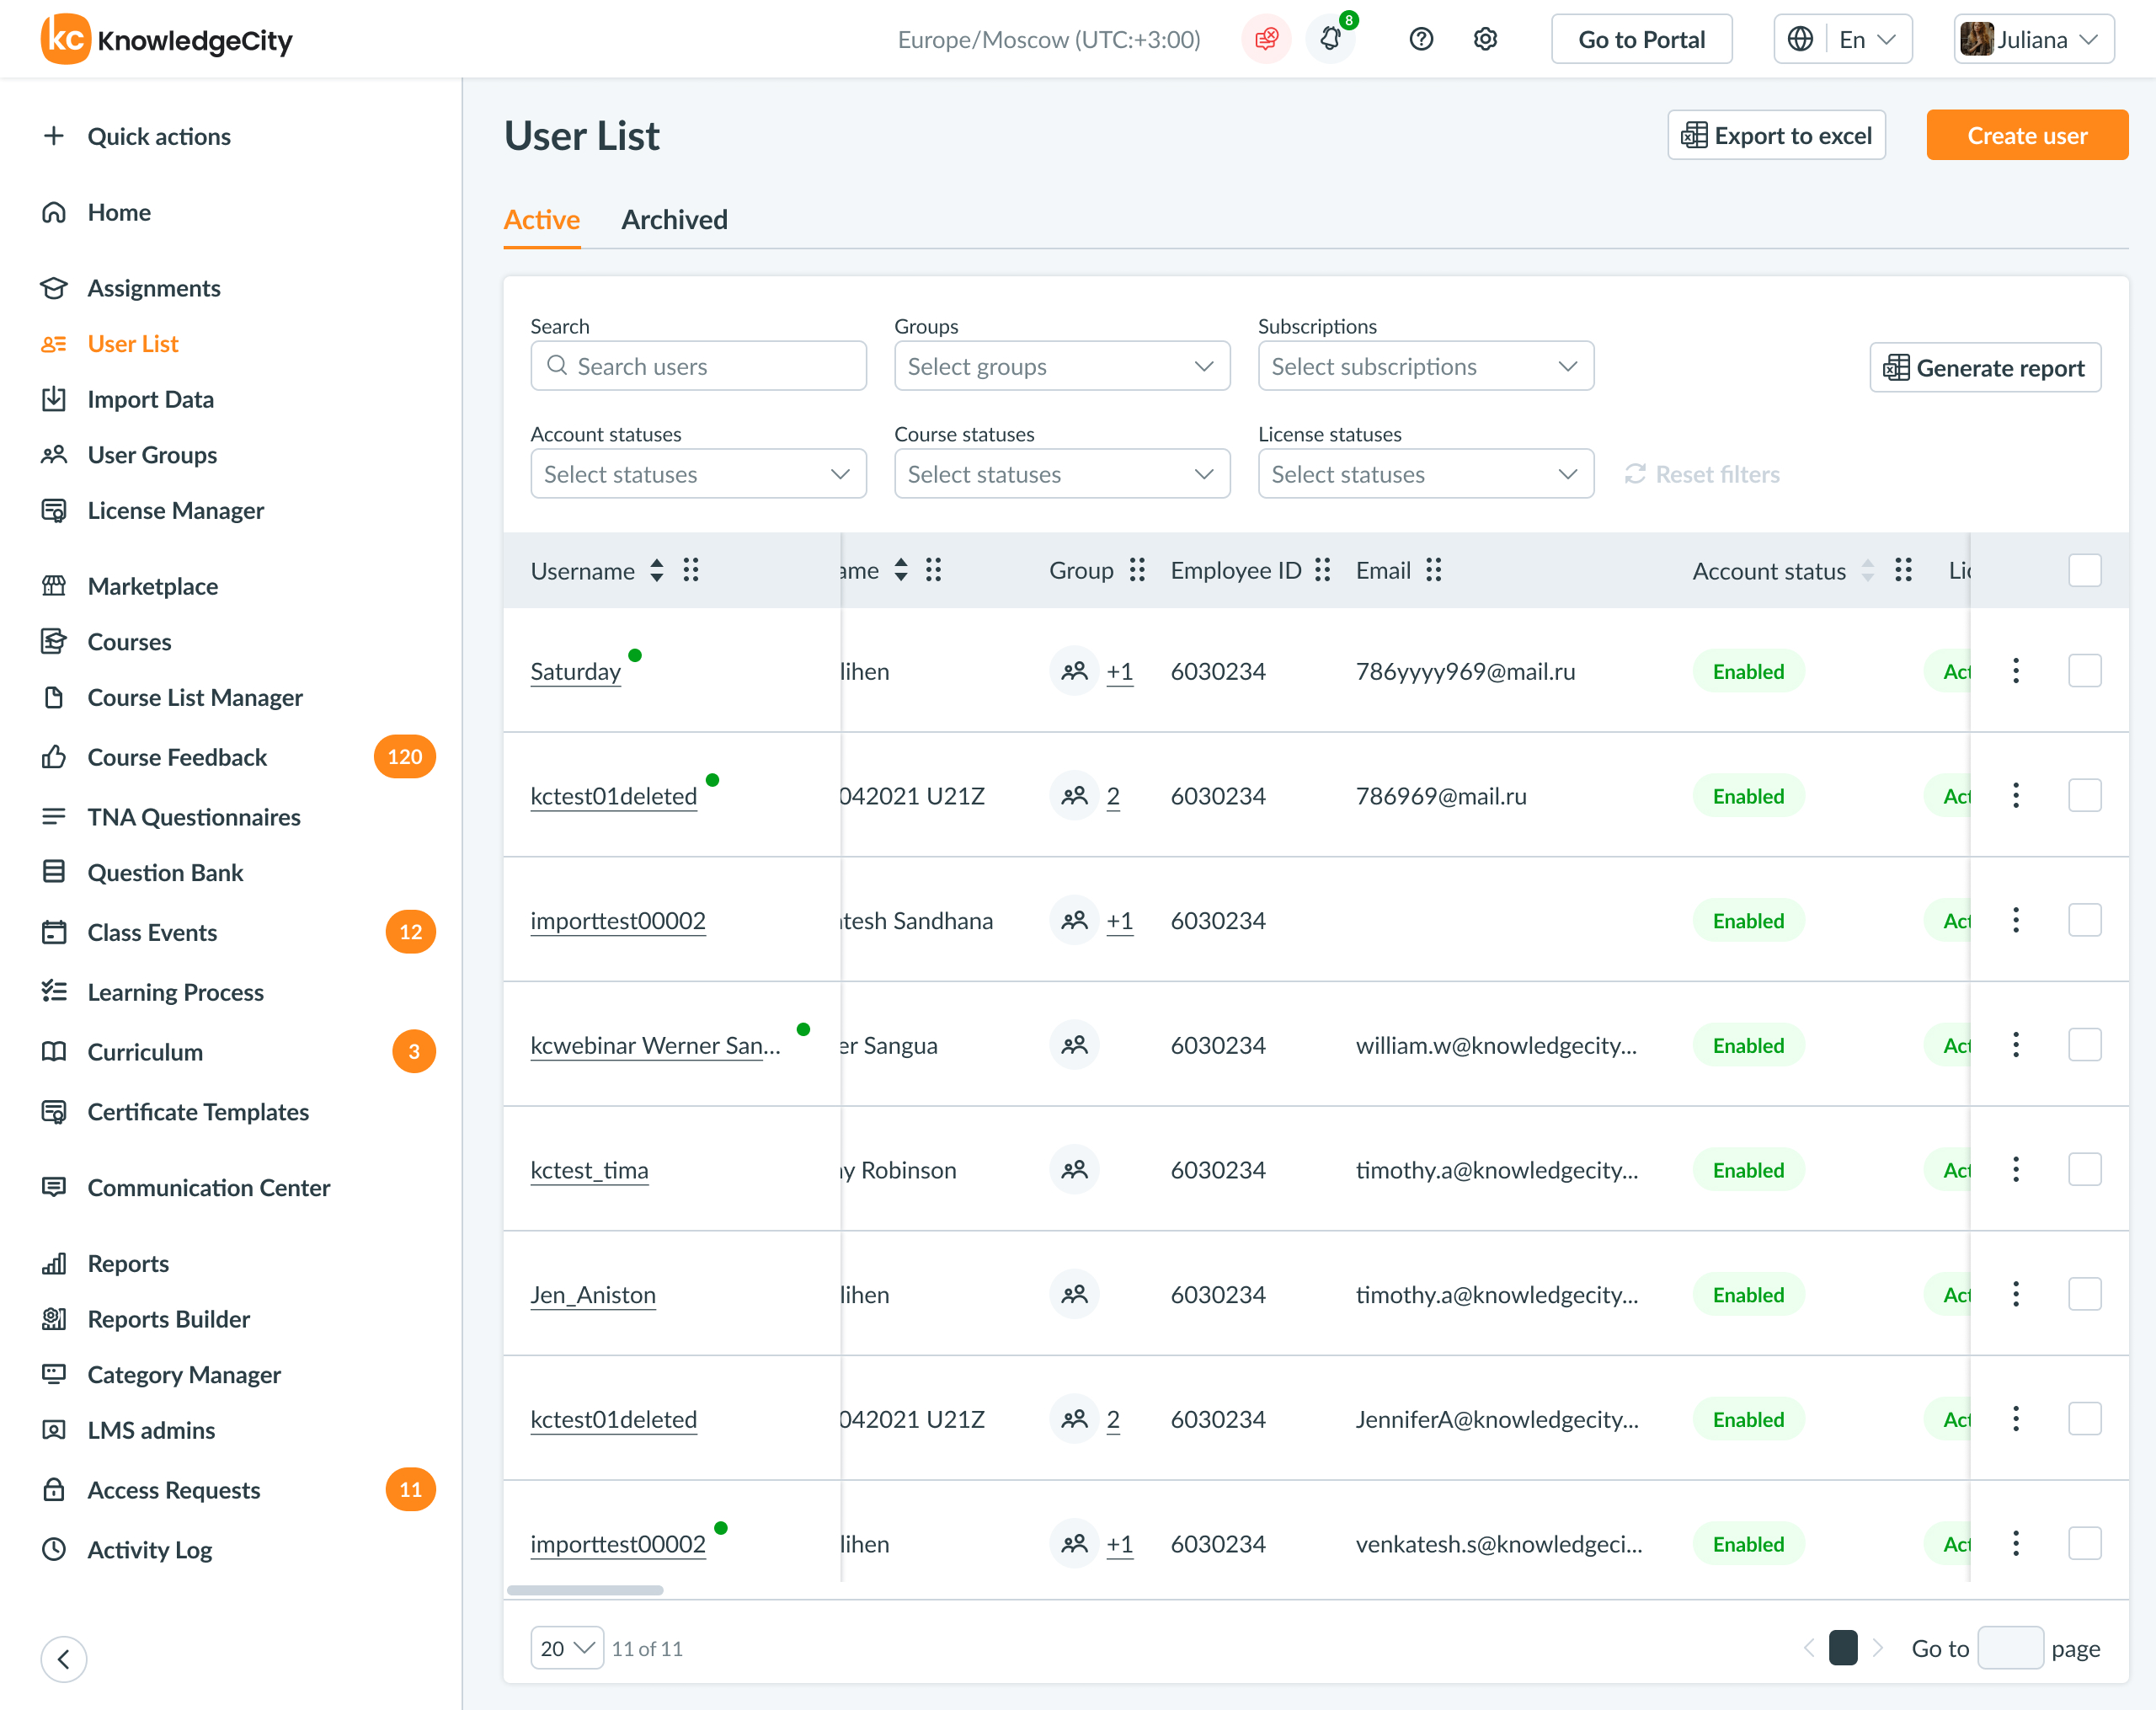Open the settings gear icon
The width and height of the screenshot is (2156, 1710).
(x=1485, y=39)
